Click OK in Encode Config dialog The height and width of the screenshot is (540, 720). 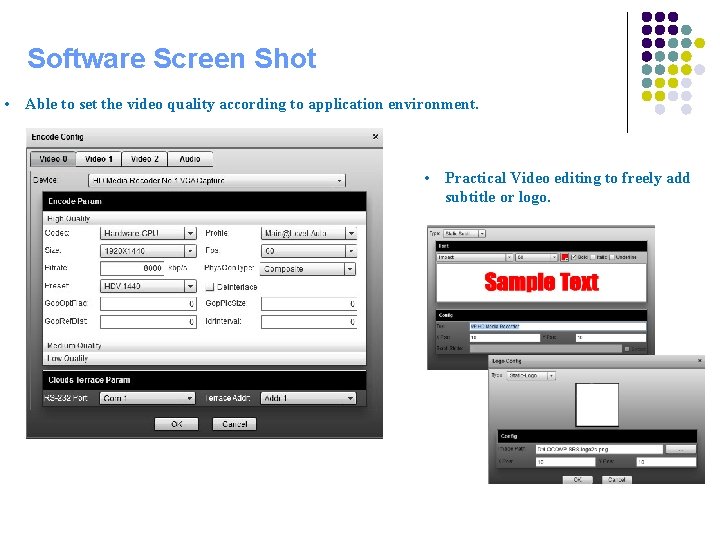pos(176,424)
